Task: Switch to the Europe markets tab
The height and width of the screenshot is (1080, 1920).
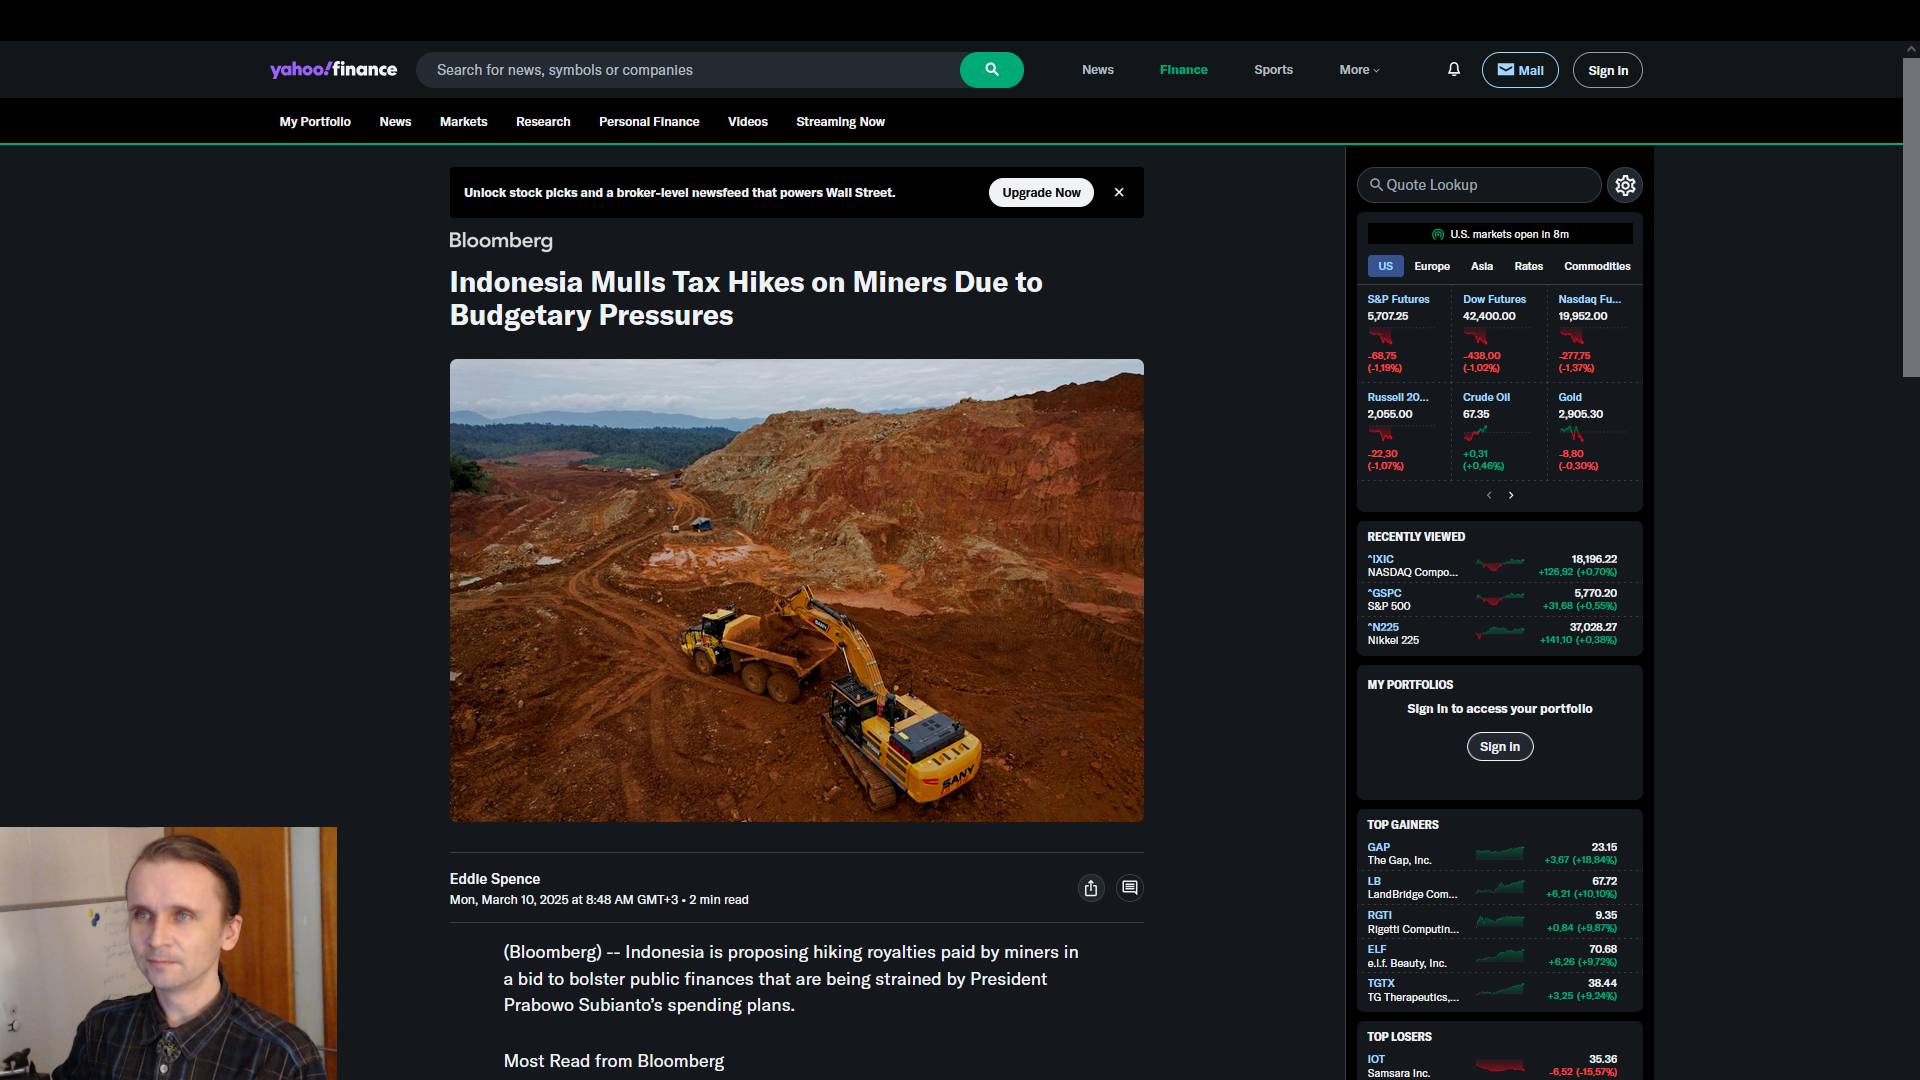Action: coord(1431,266)
